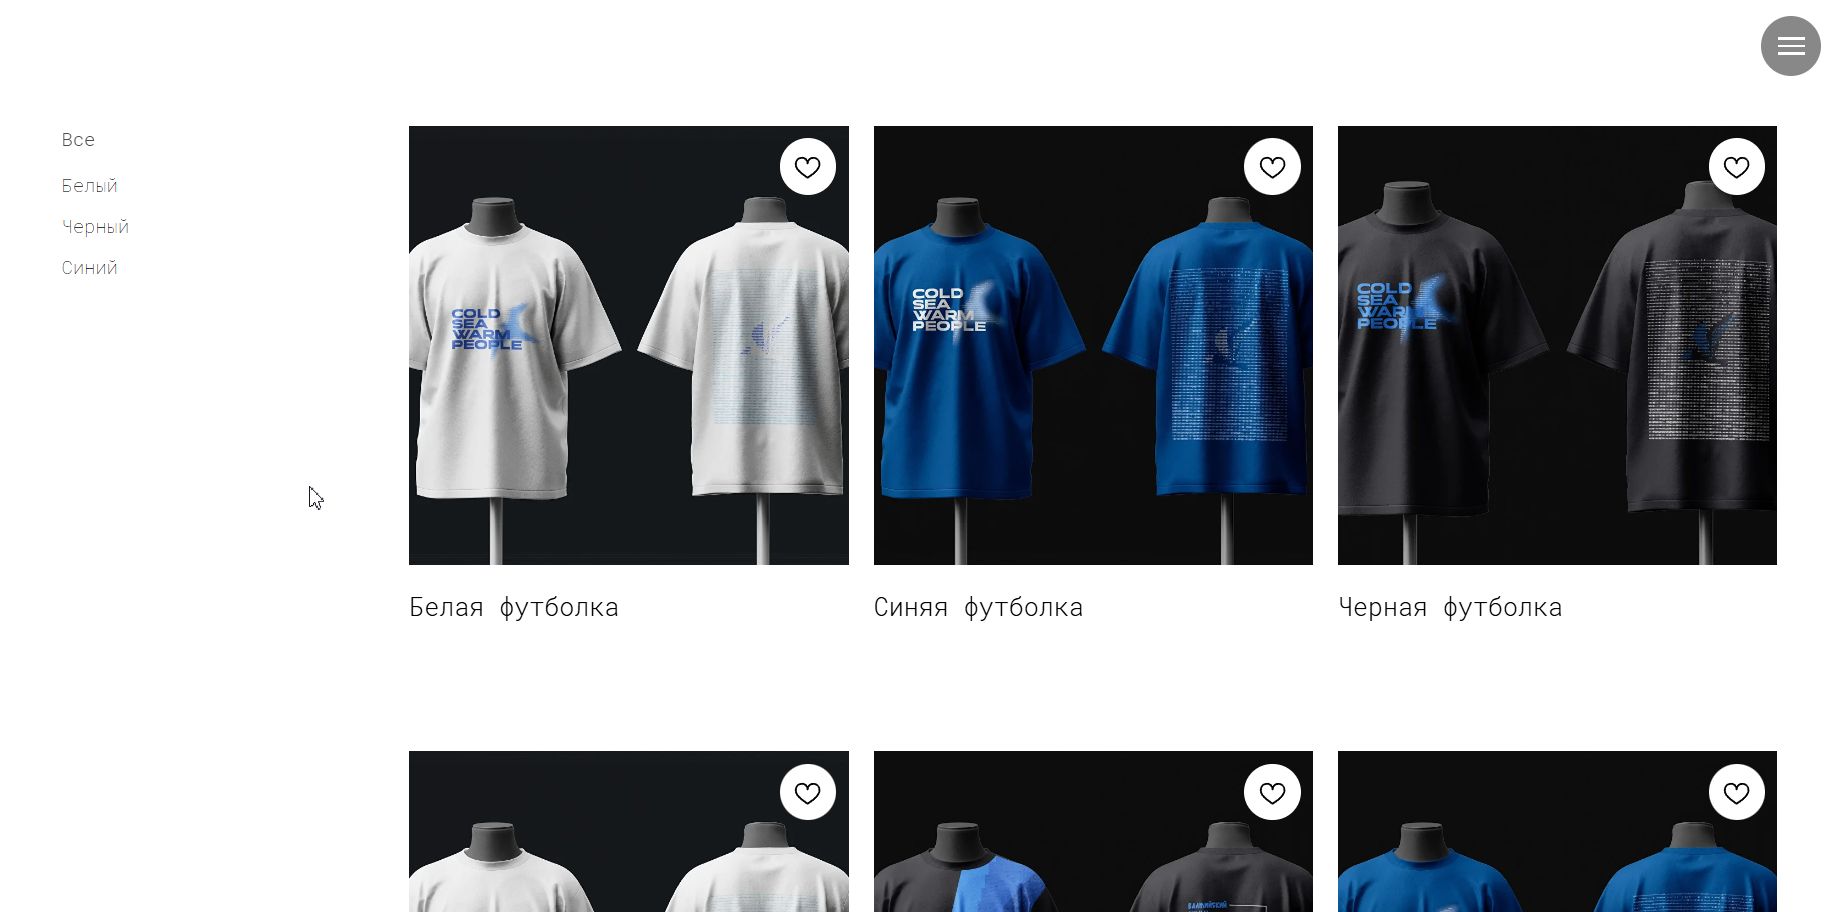Open second-row blue t-shirt thumbnail
Image resolution: width=1837 pixels, height=912 pixels.
(1557, 832)
